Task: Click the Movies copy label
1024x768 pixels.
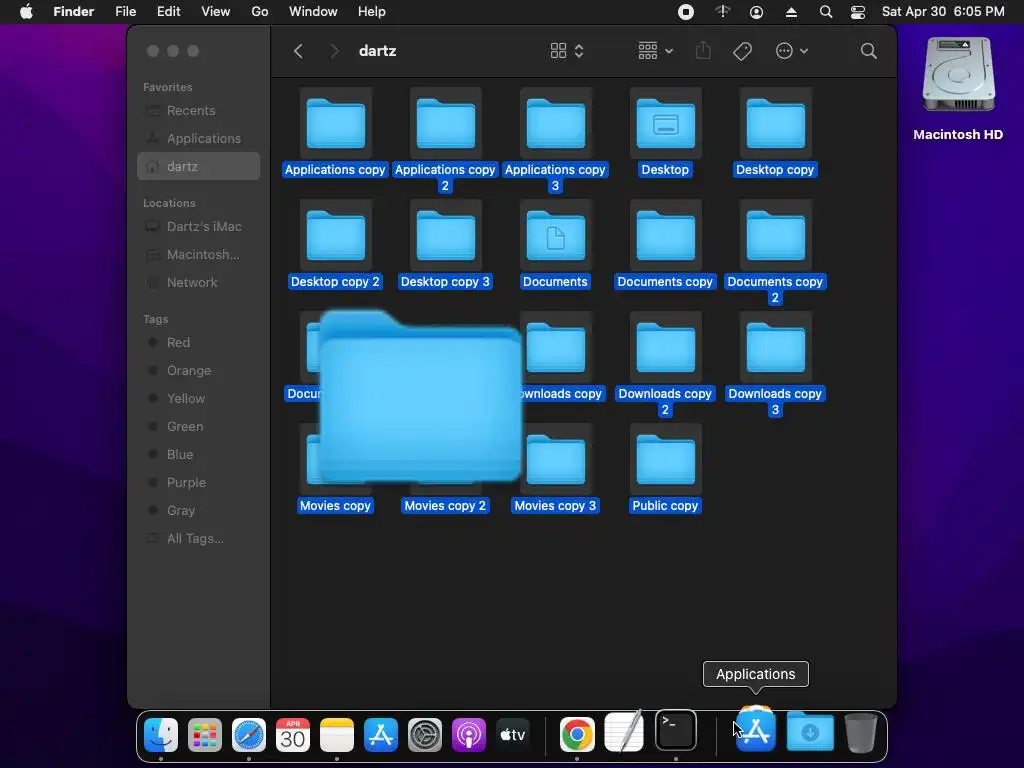Action: pos(336,505)
